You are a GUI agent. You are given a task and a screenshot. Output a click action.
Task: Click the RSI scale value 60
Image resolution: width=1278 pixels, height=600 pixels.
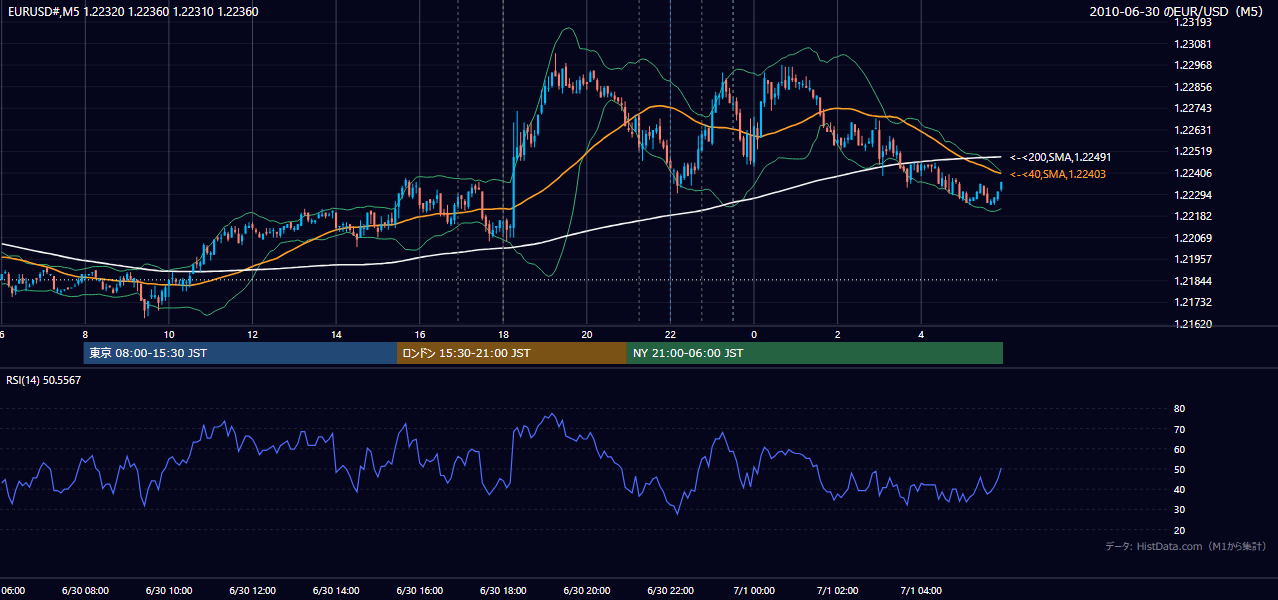(x=1179, y=449)
